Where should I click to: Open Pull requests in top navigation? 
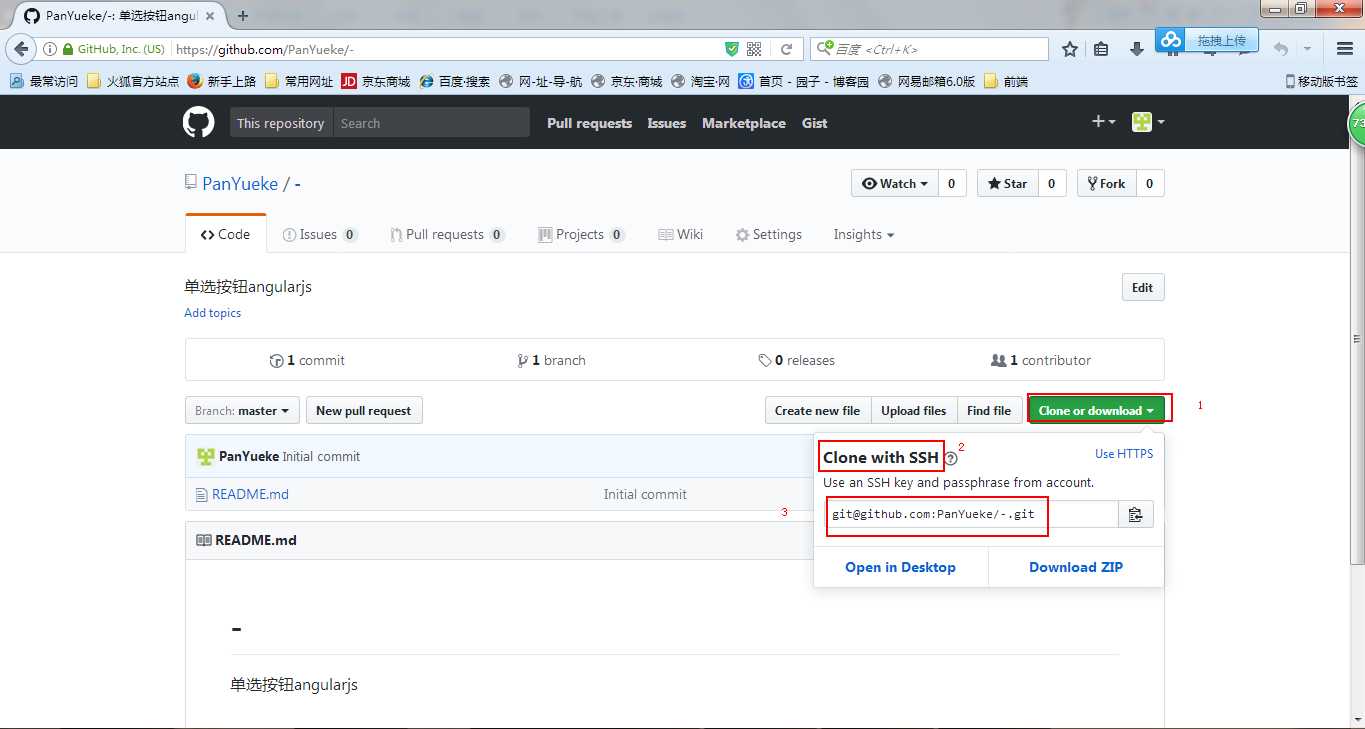589,123
